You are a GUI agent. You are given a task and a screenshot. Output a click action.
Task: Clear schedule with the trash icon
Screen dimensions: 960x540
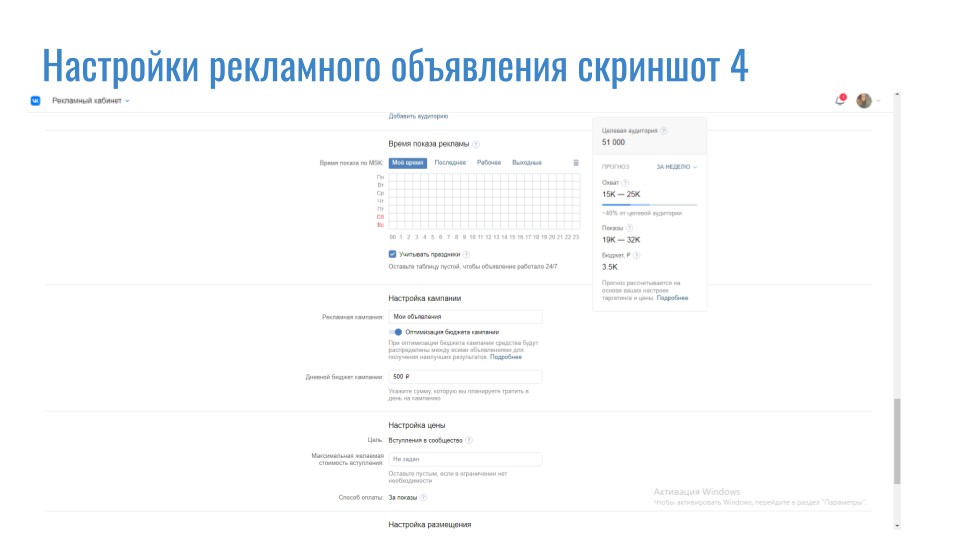pos(576,163)
